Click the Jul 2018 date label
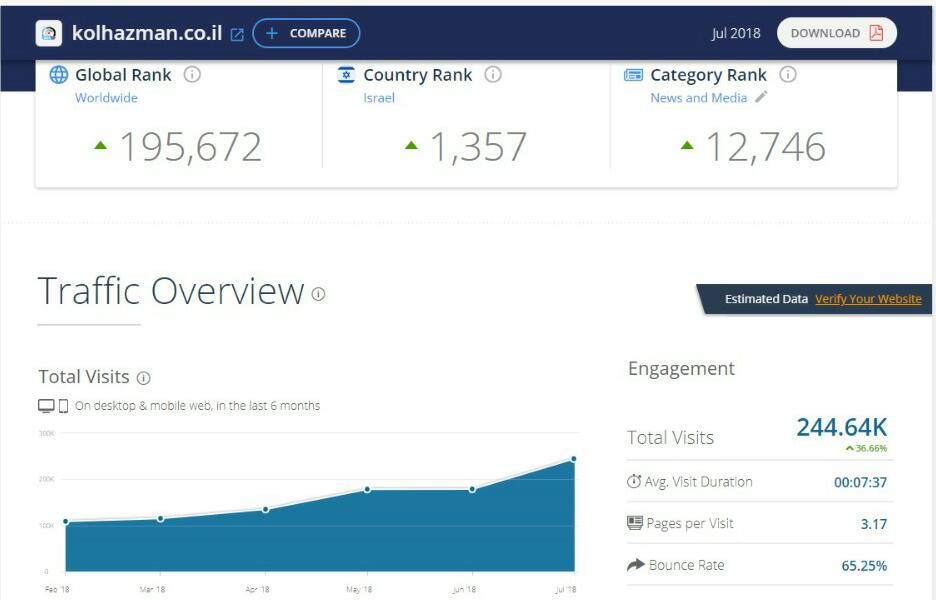This screenshot has height=600, width=936. pyautogui.click(x=735, y=33)
